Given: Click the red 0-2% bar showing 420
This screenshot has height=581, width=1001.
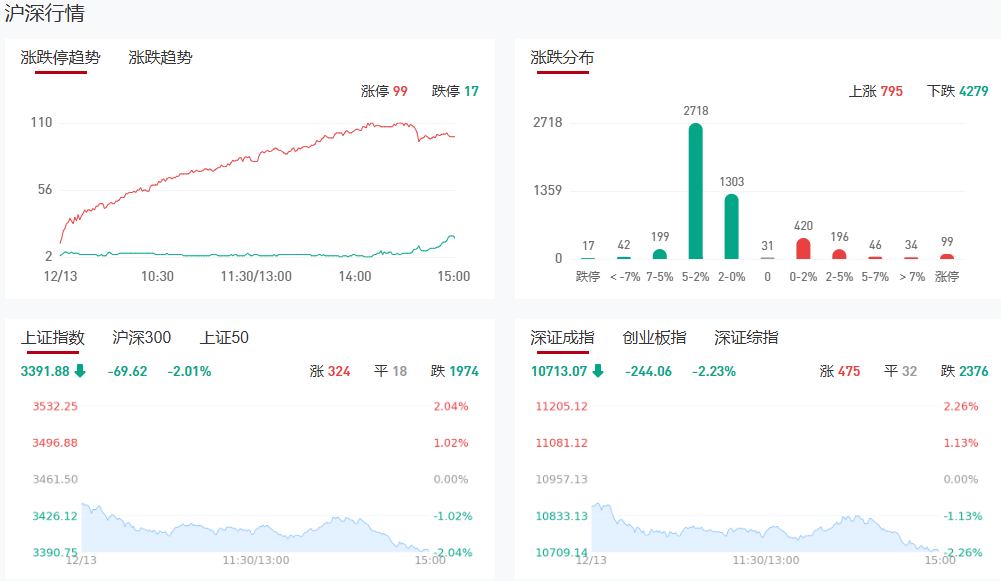Looking at the screenshot, I should pyautogui.click(x=803, y=248).
